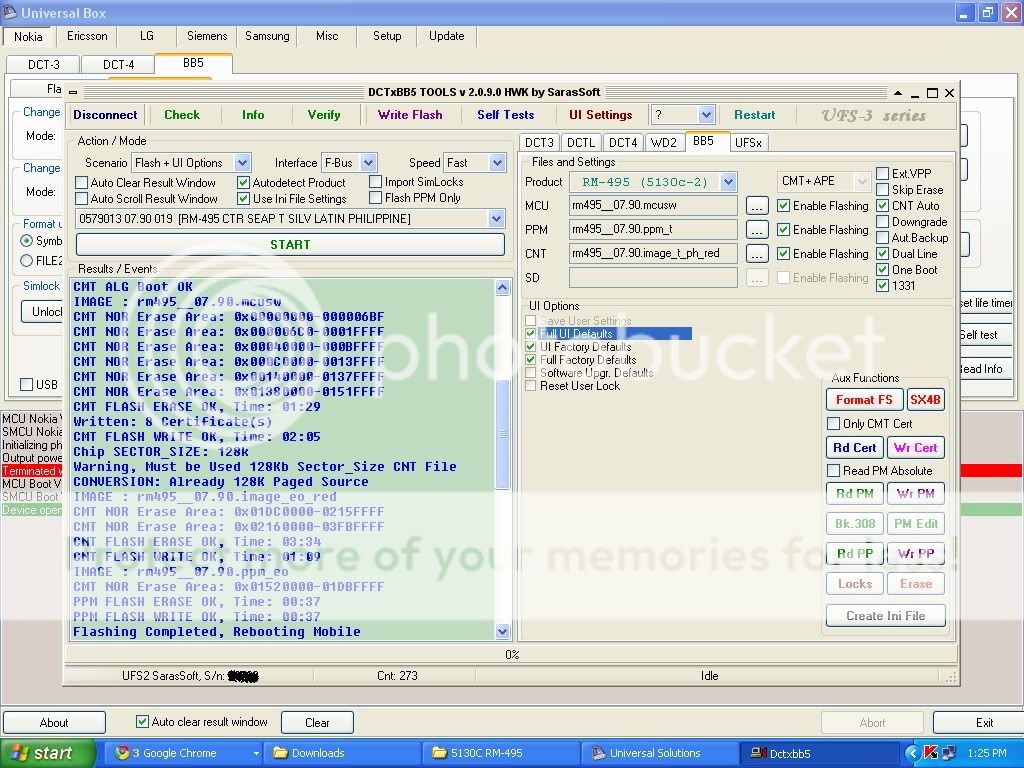Click START flashing button
The height and width of the screenshot is (768, 1024).
[290, 244]
